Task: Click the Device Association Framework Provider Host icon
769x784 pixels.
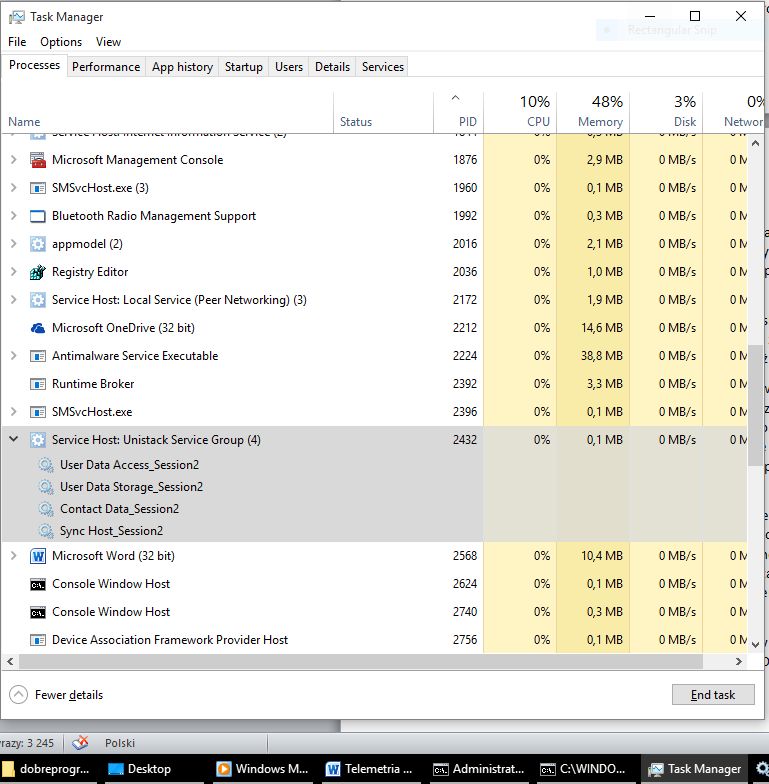Action: [x=38, y=640]
